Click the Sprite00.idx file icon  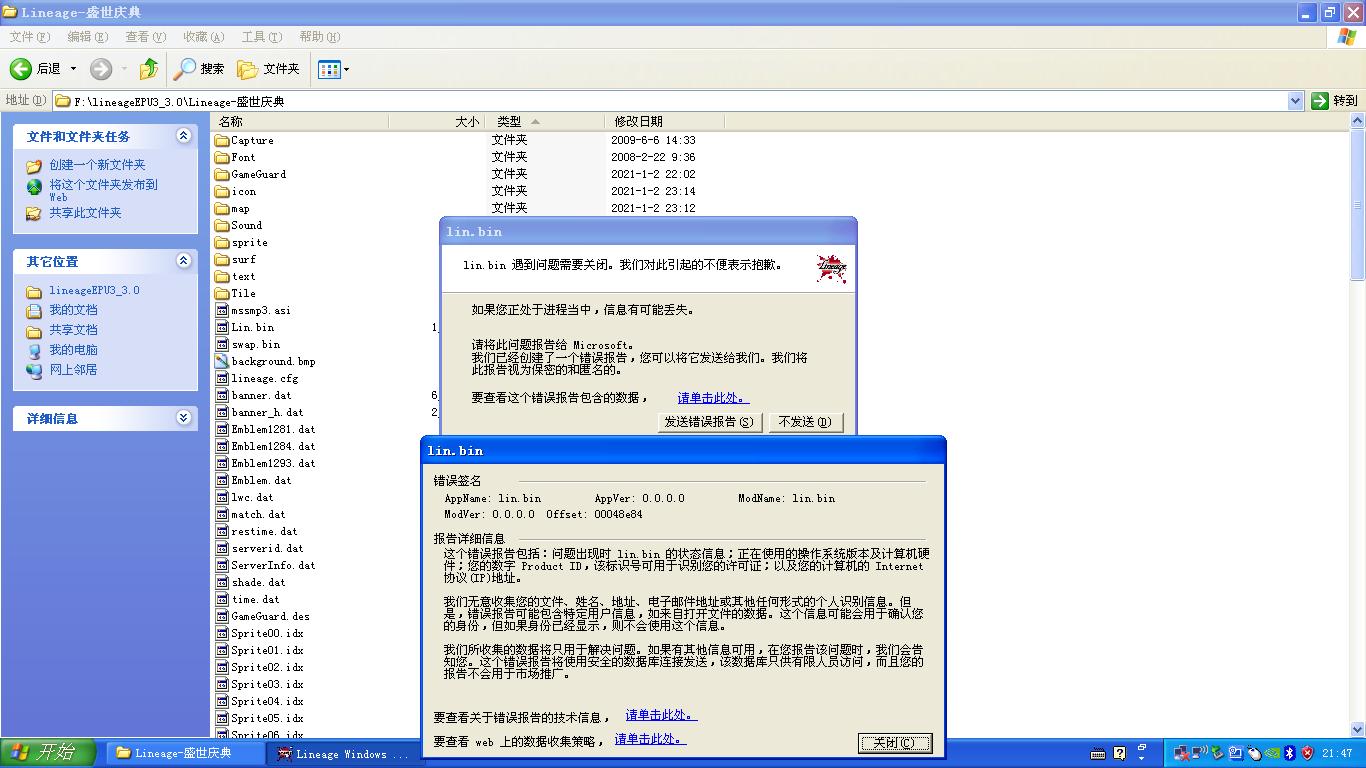tap(222, 633)
